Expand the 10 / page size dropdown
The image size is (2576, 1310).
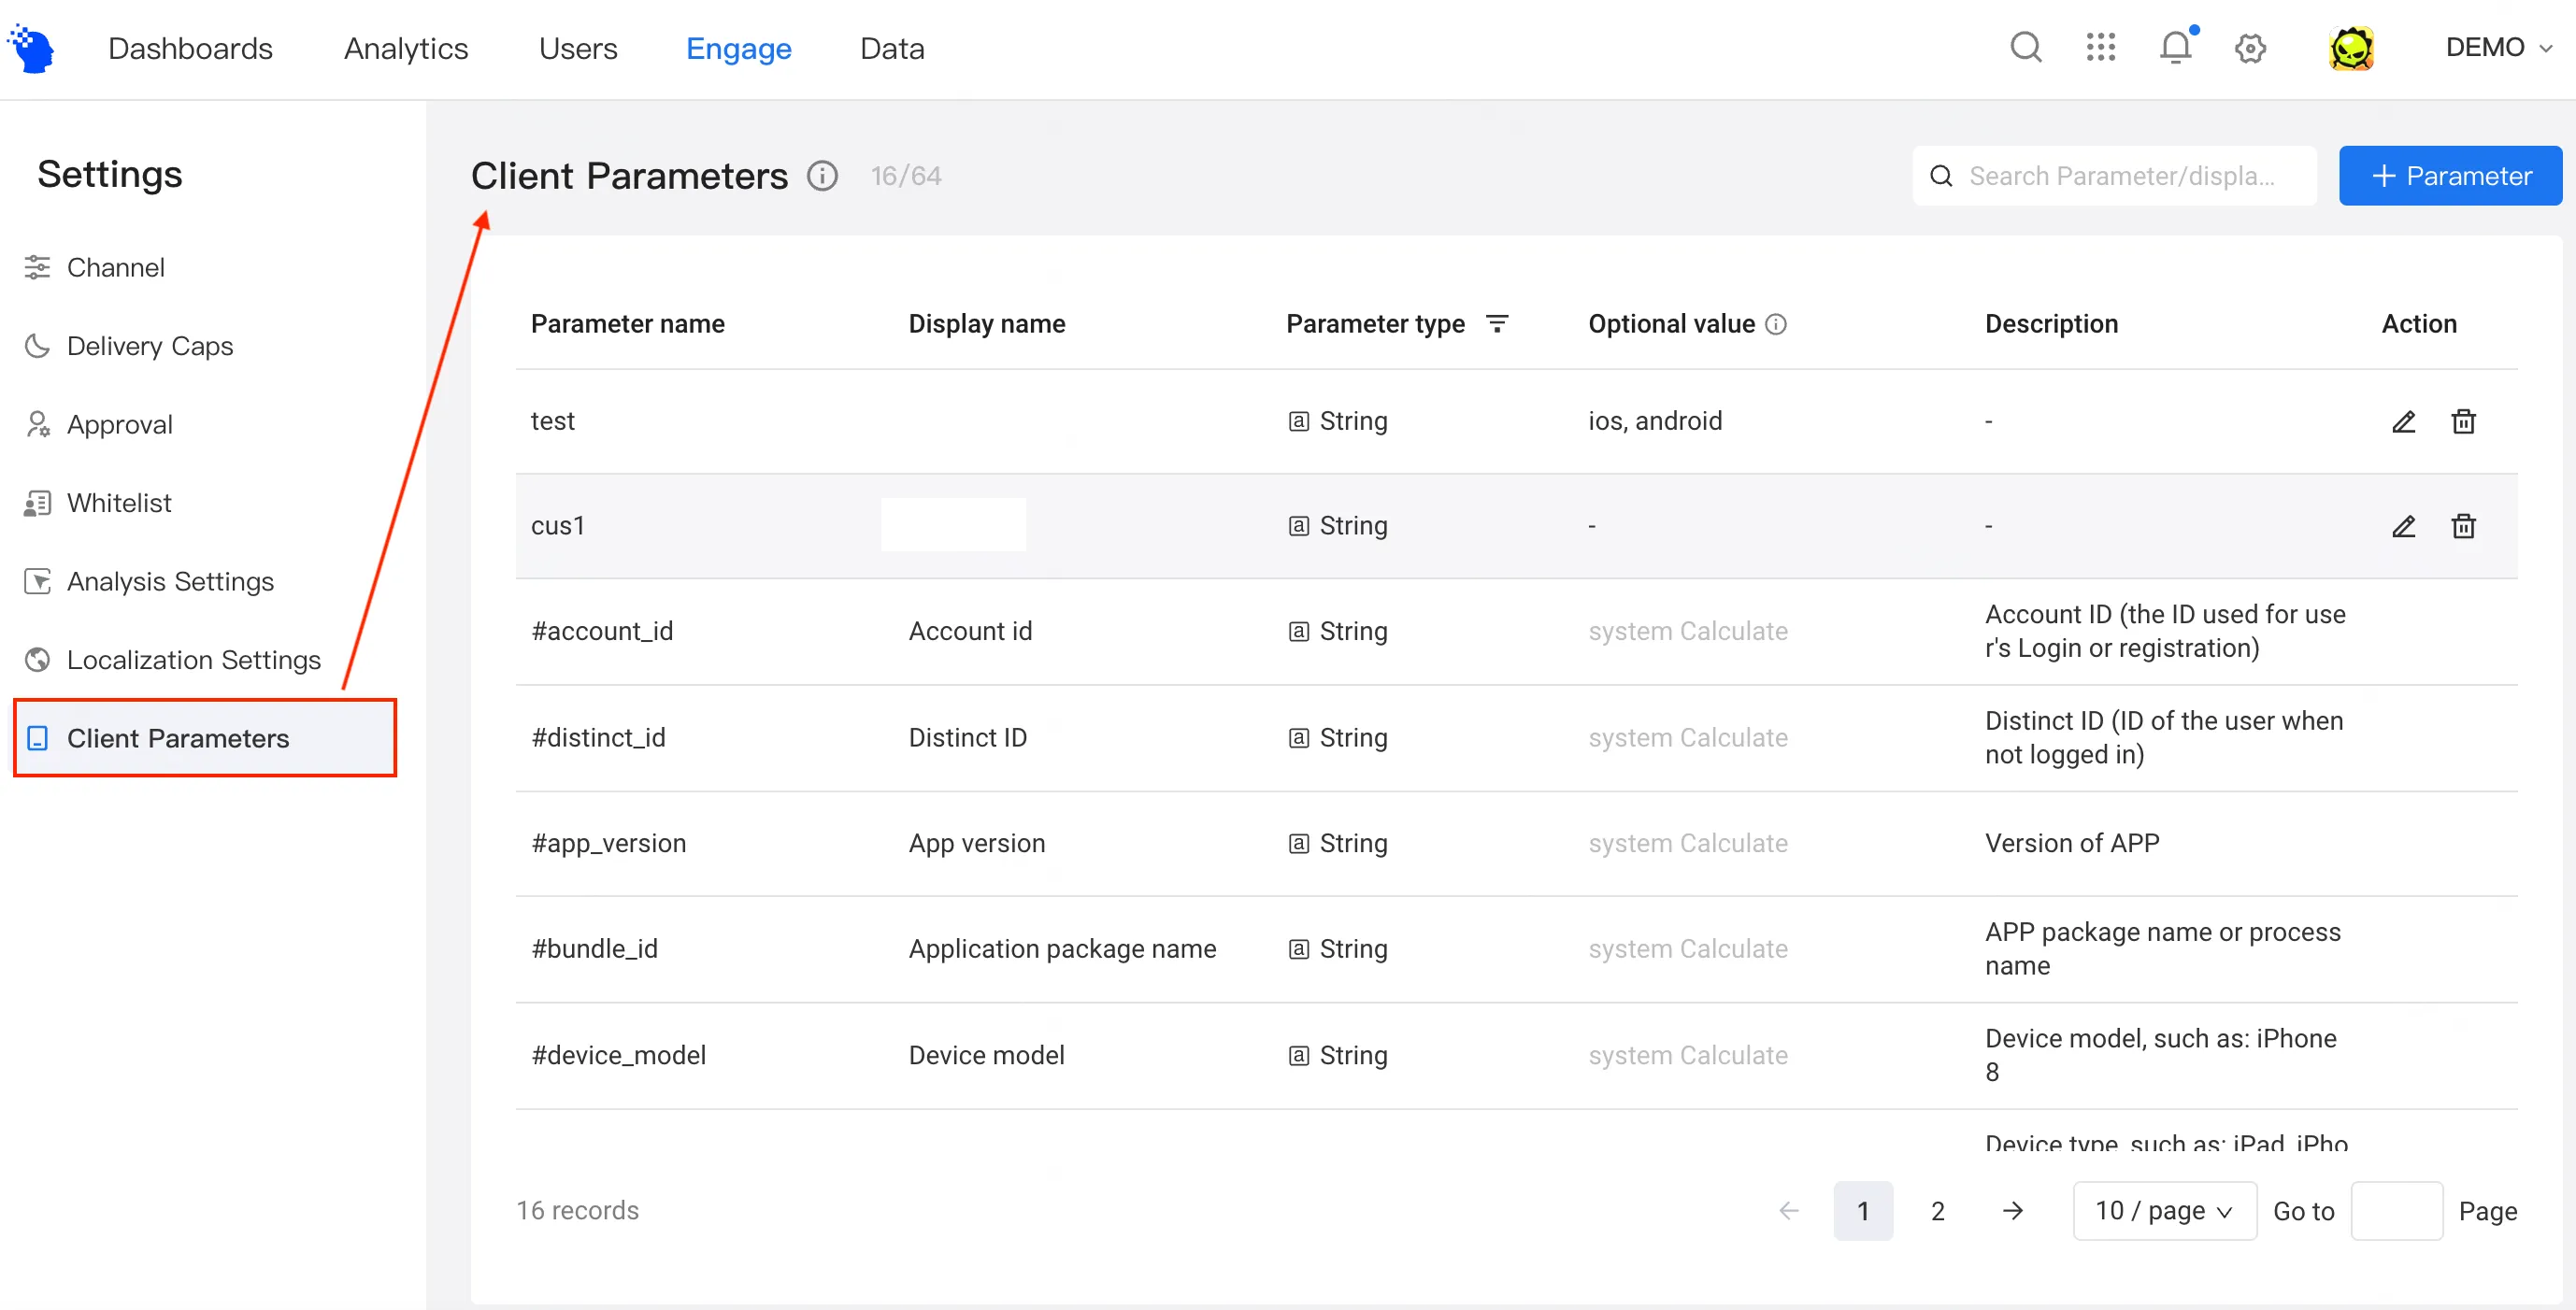click(x=2164, y=1210)
